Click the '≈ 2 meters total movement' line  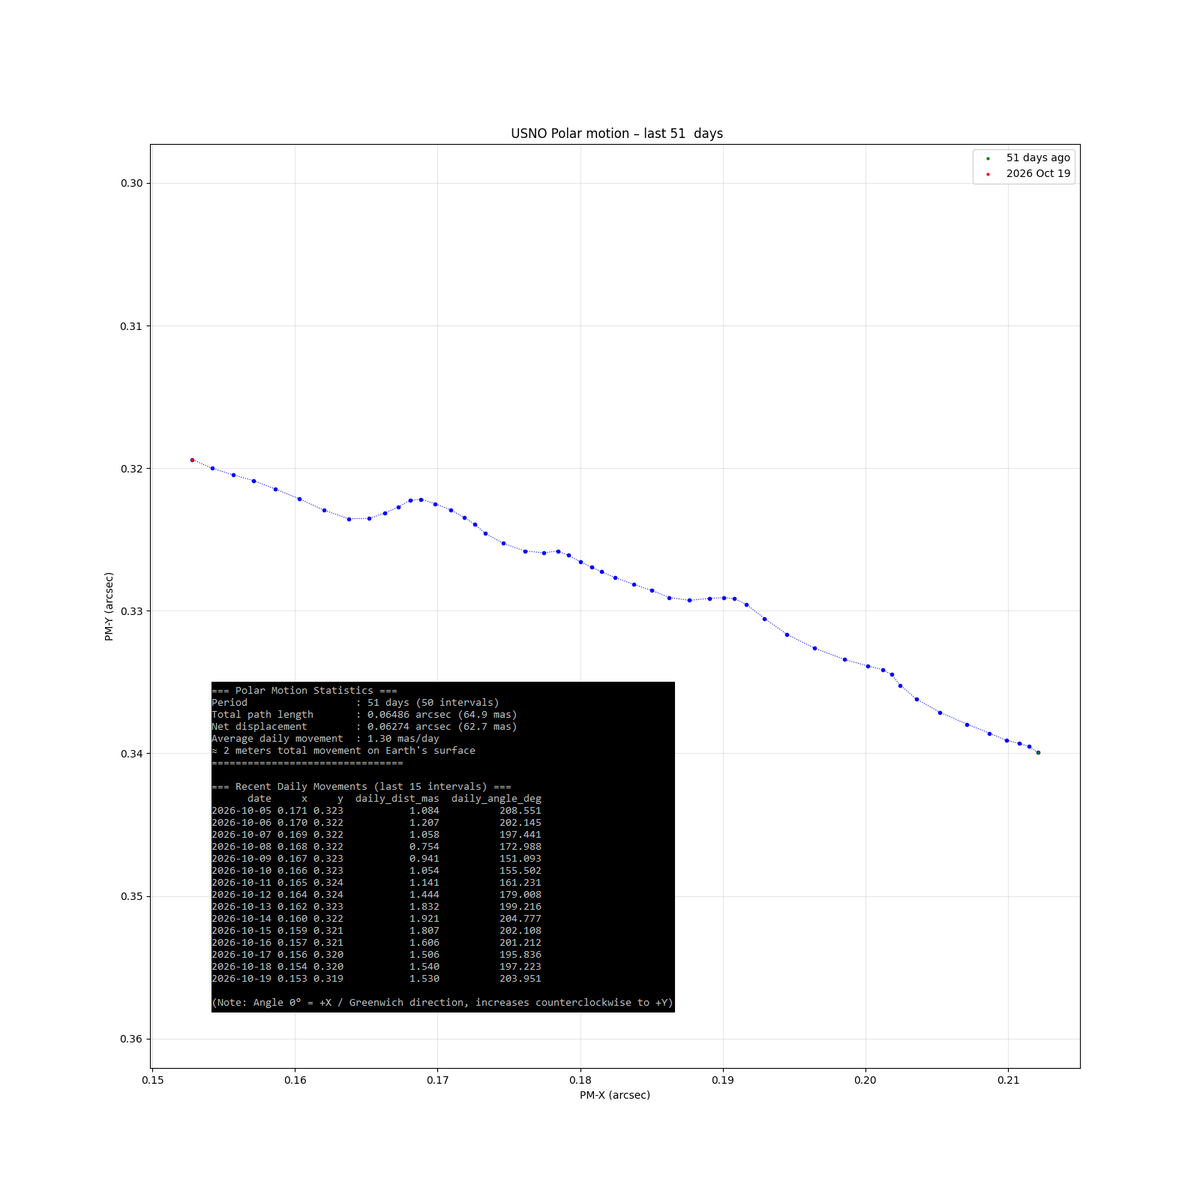pos(343,750)
